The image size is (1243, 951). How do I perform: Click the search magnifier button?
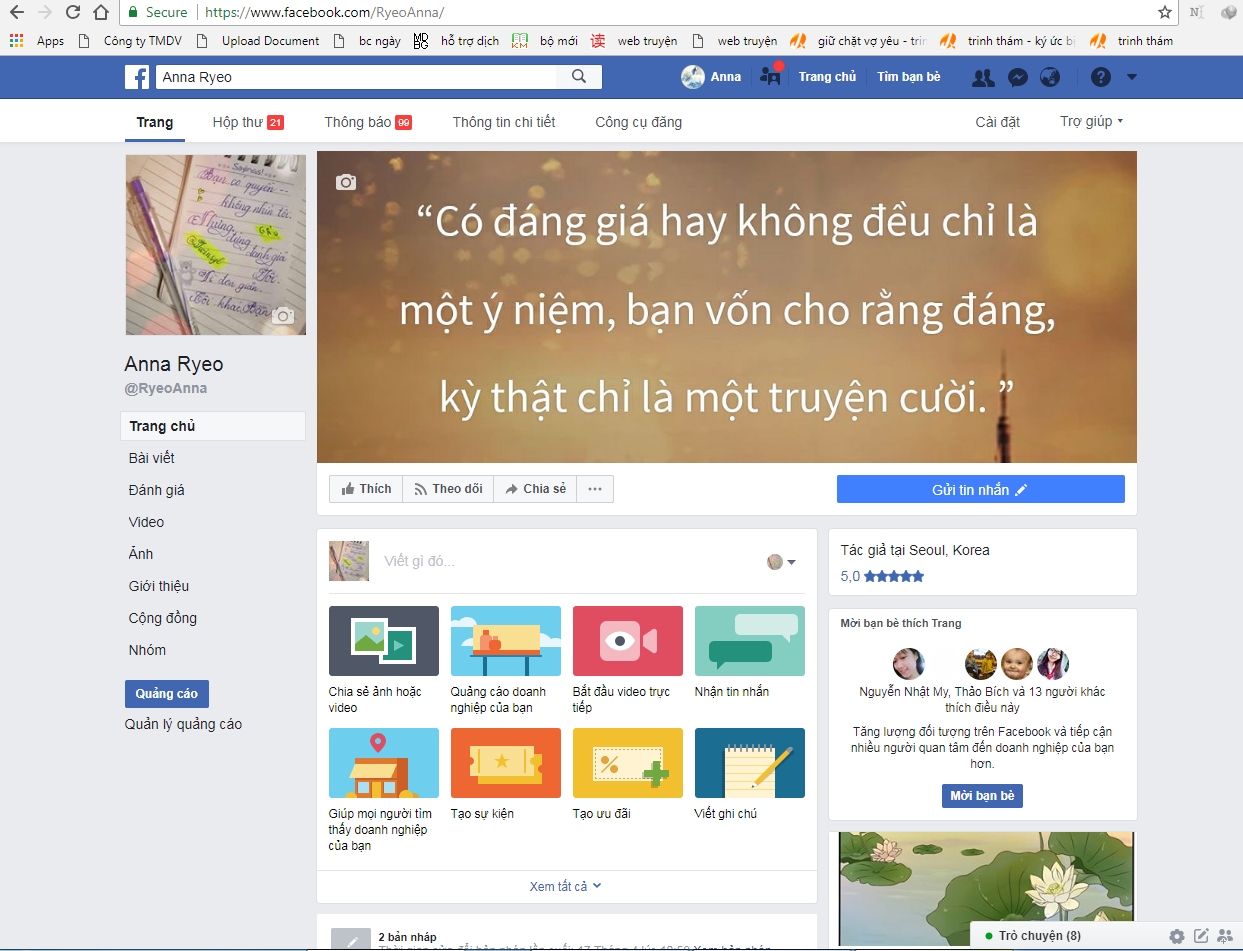579,77
